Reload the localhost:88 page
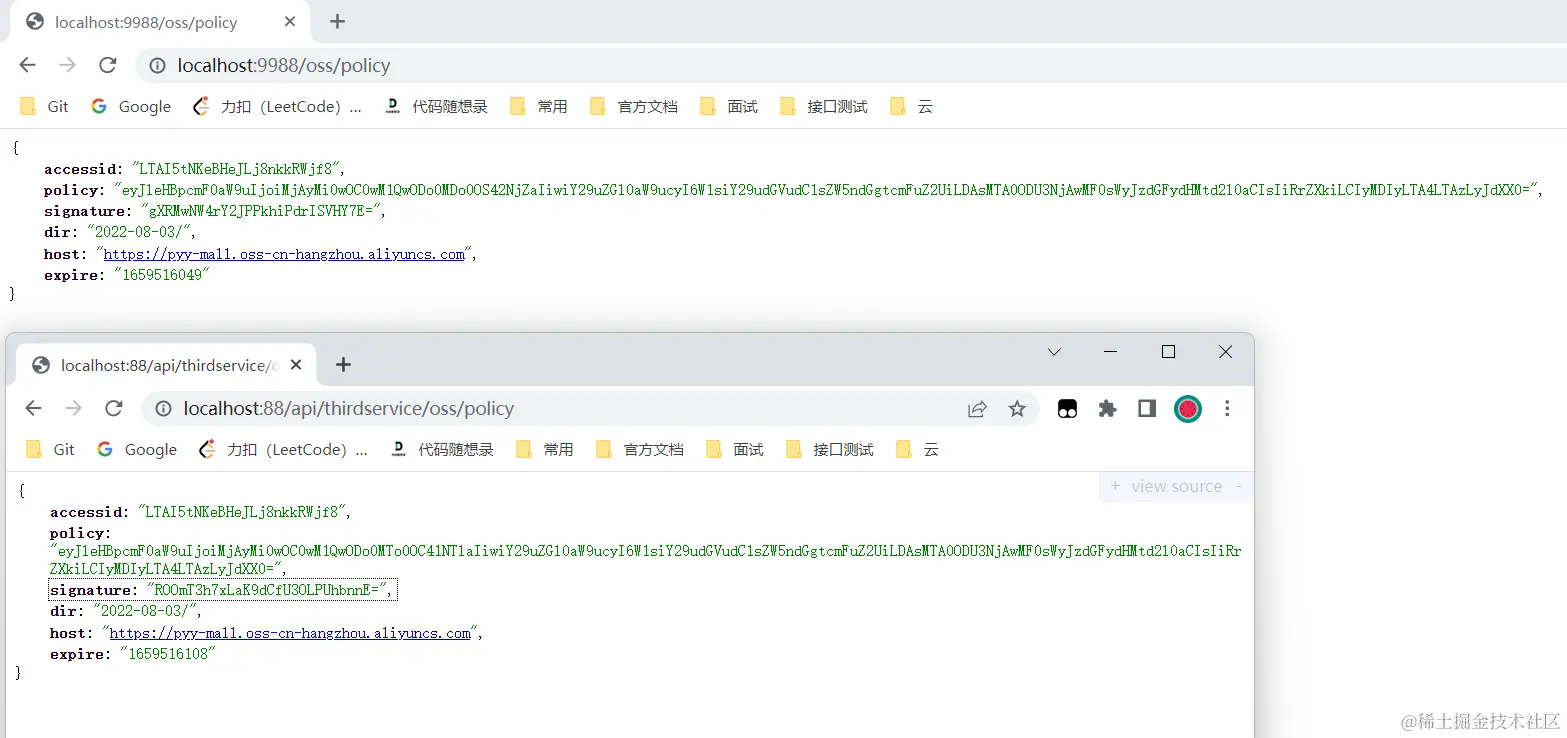 click(x=113, y=408)
